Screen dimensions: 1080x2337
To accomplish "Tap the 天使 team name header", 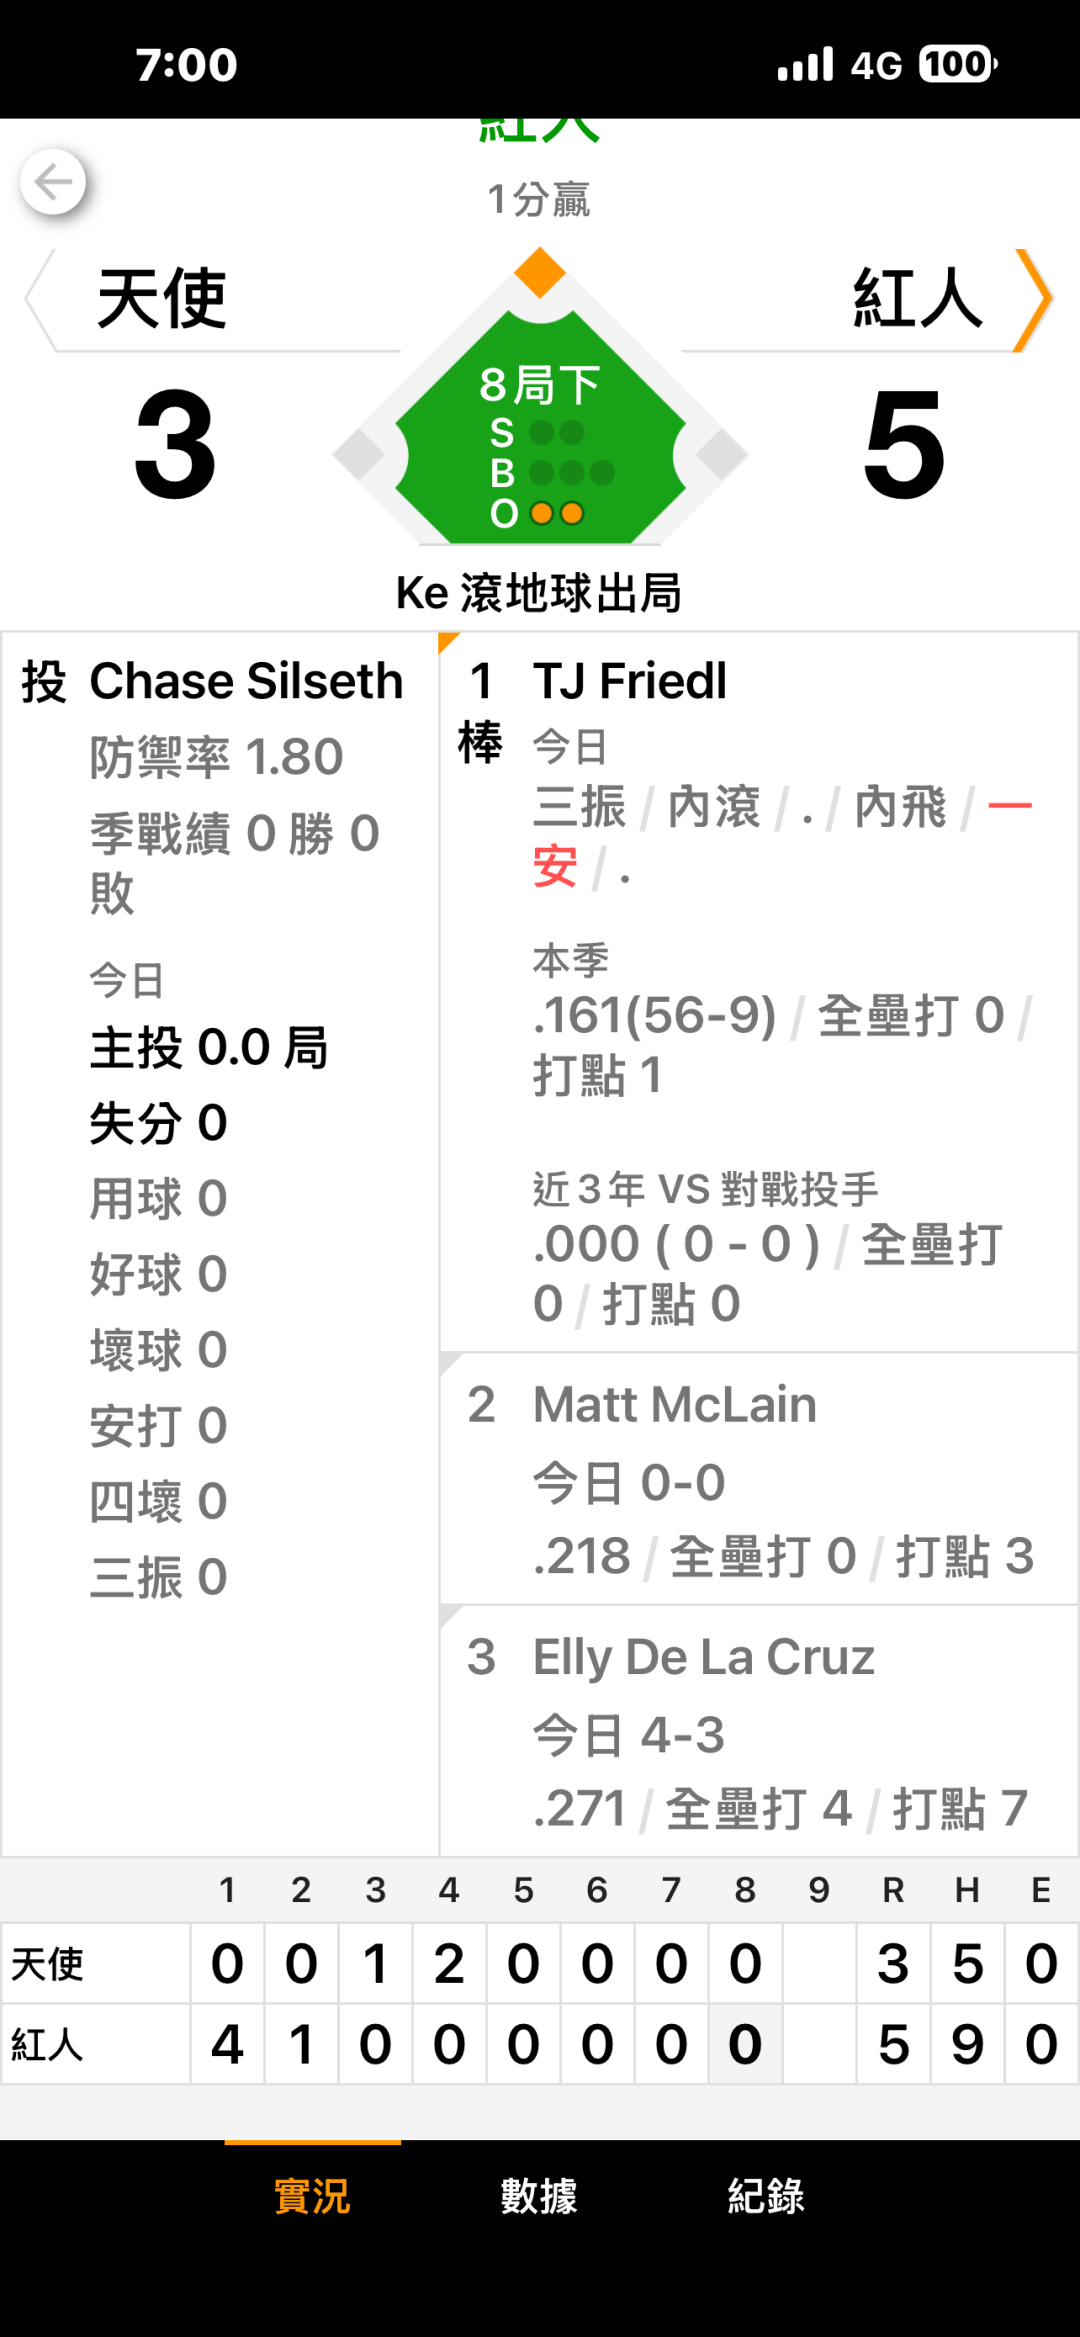I will point(162,299).
